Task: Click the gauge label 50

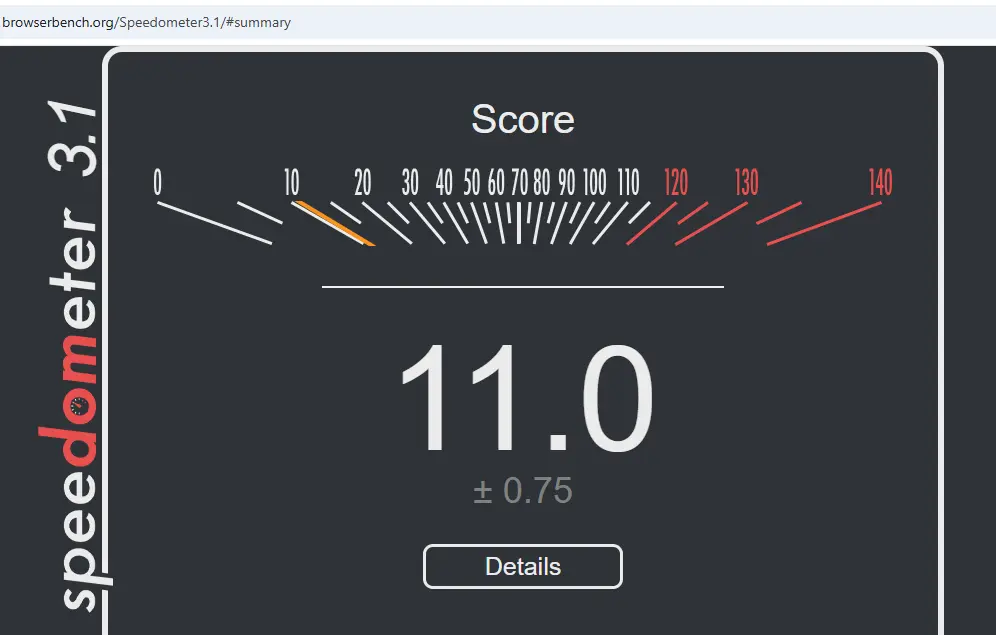Action: coord(471,183)
